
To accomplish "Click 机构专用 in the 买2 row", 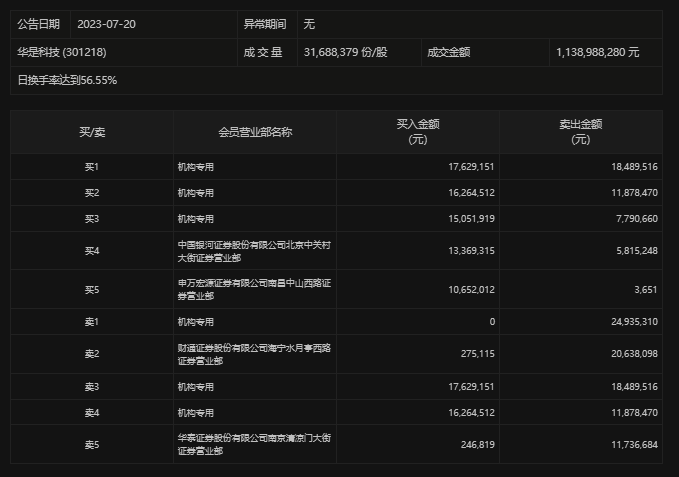I will [196, 193].
